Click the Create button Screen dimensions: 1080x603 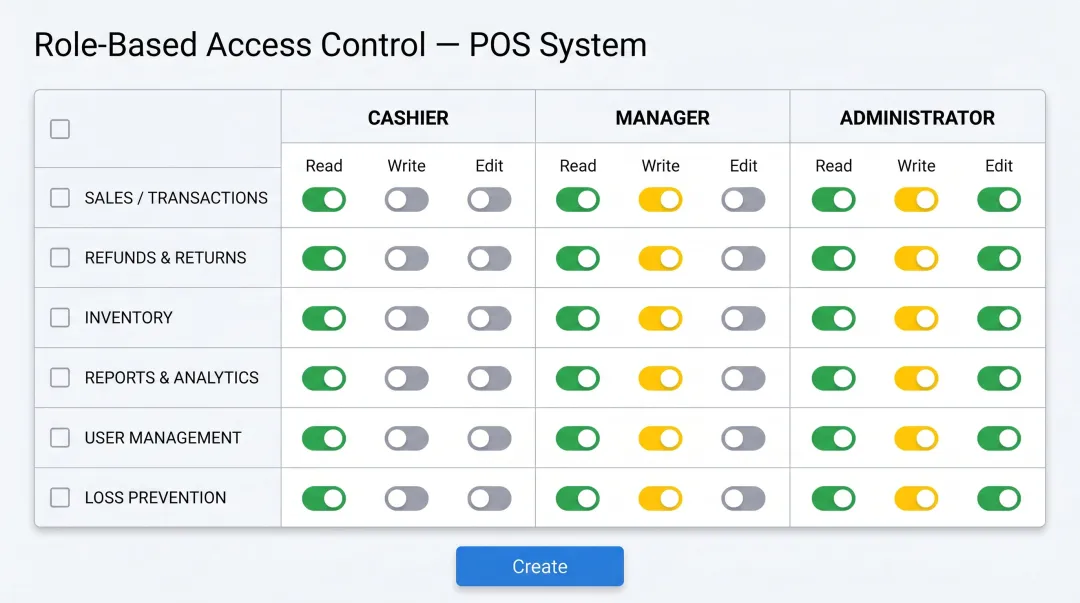[540, 566]
